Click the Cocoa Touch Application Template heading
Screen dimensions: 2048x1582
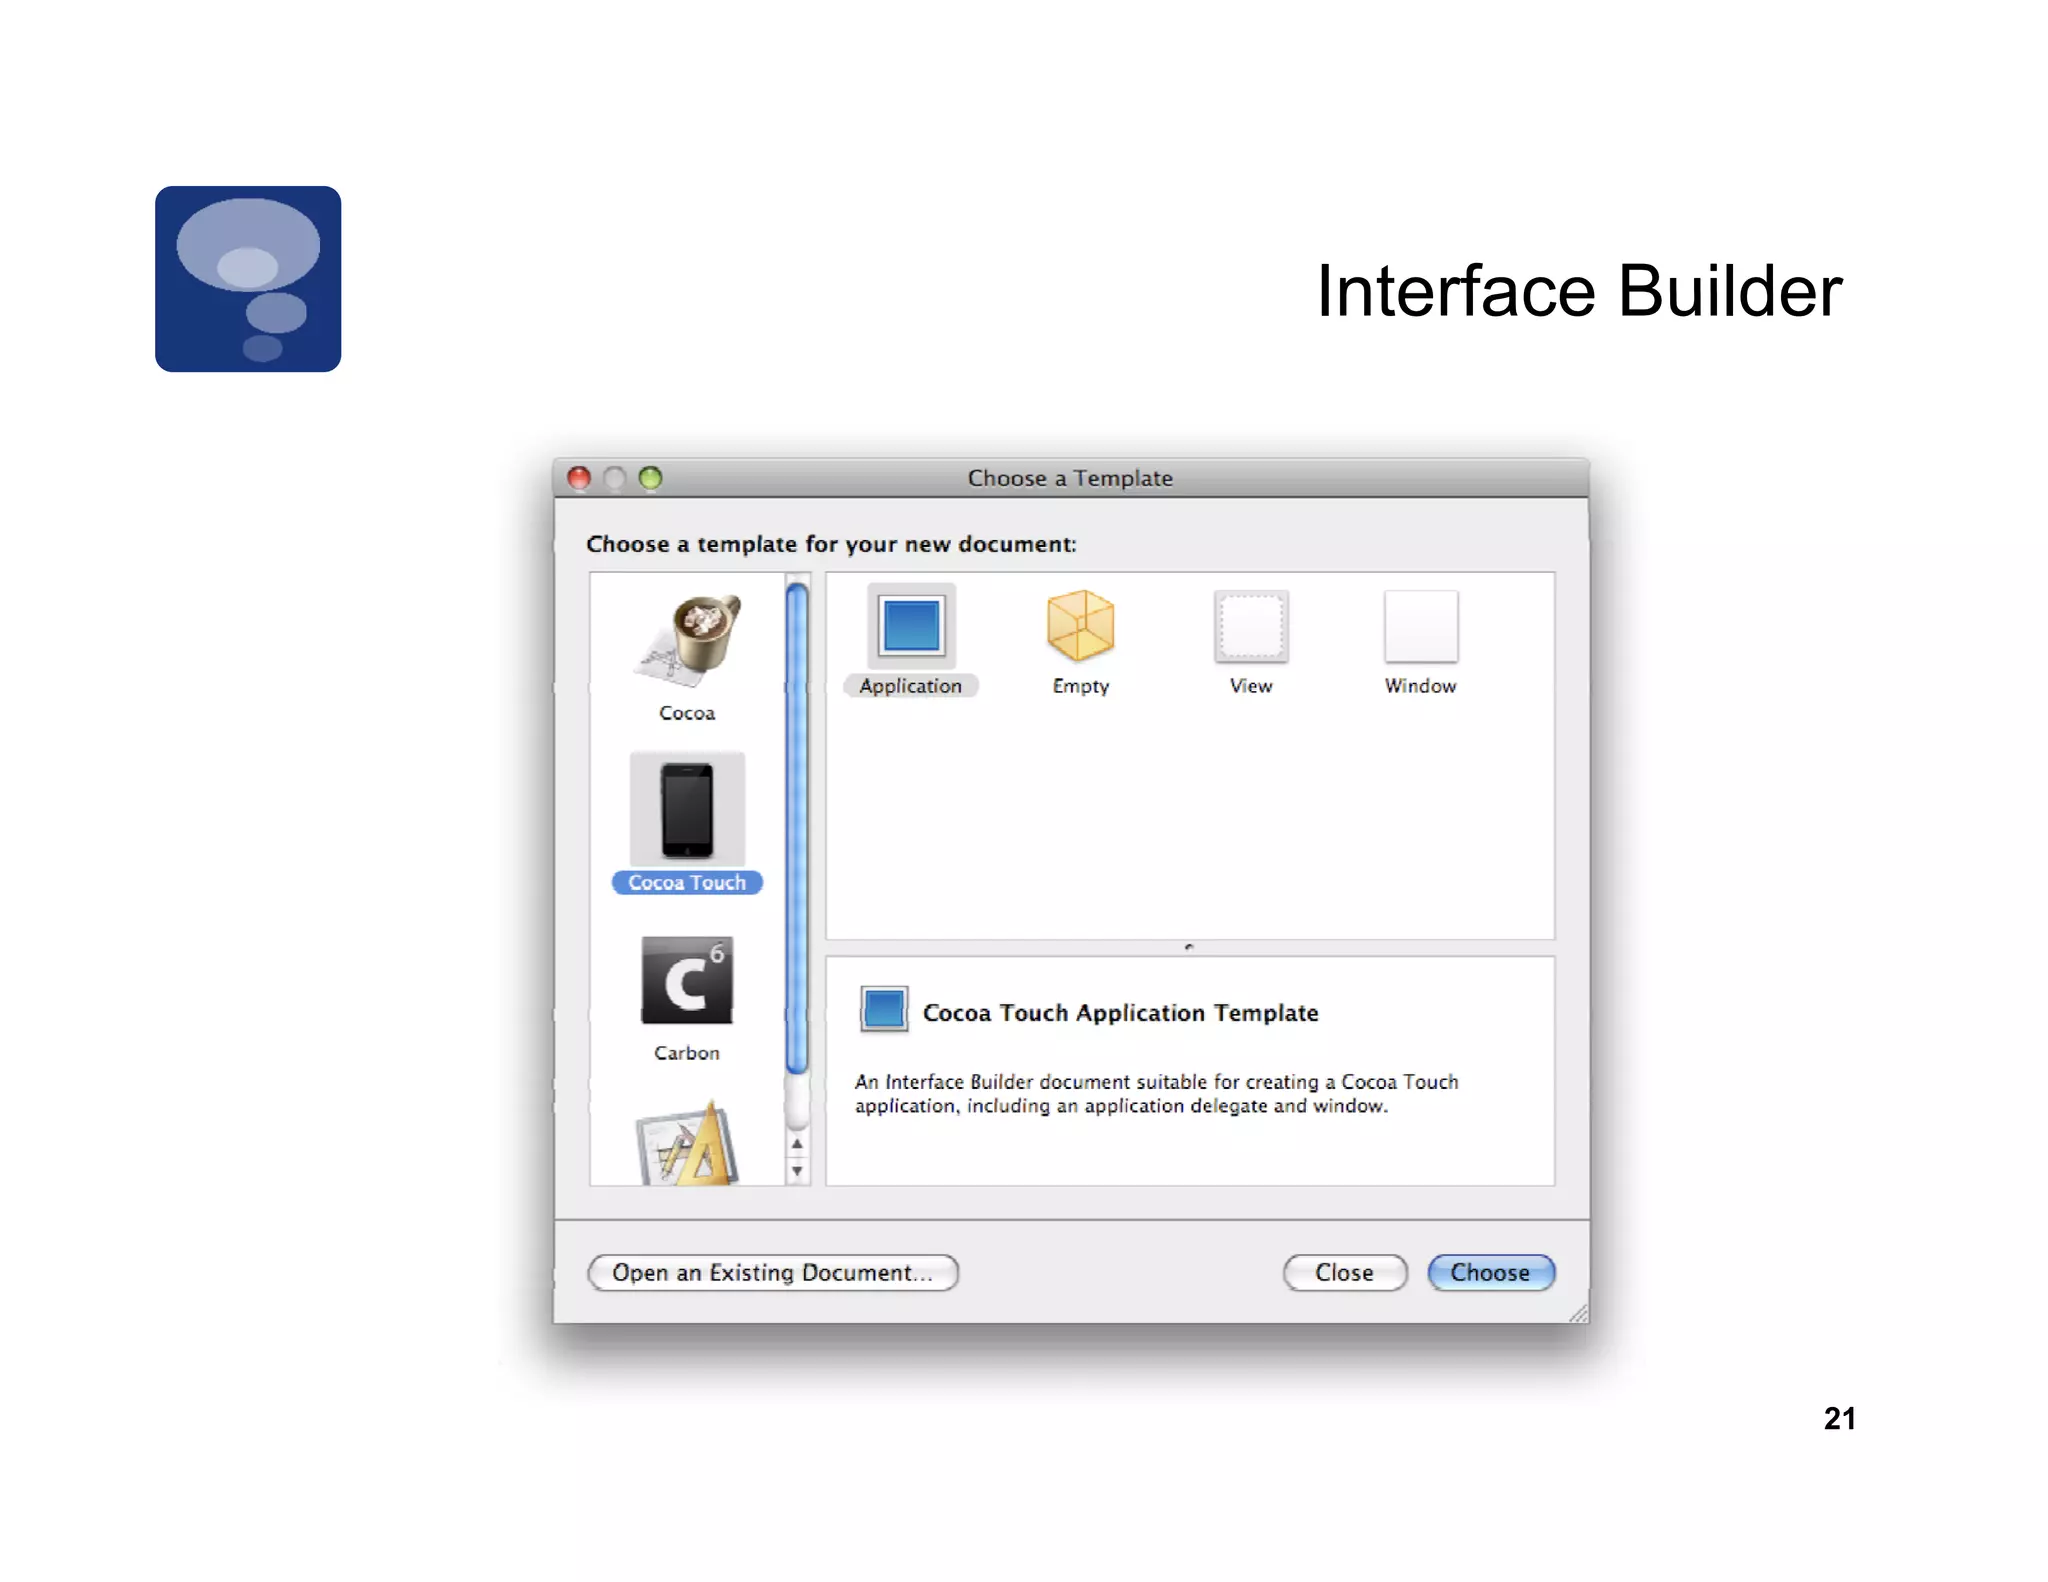[1120, 1013]
